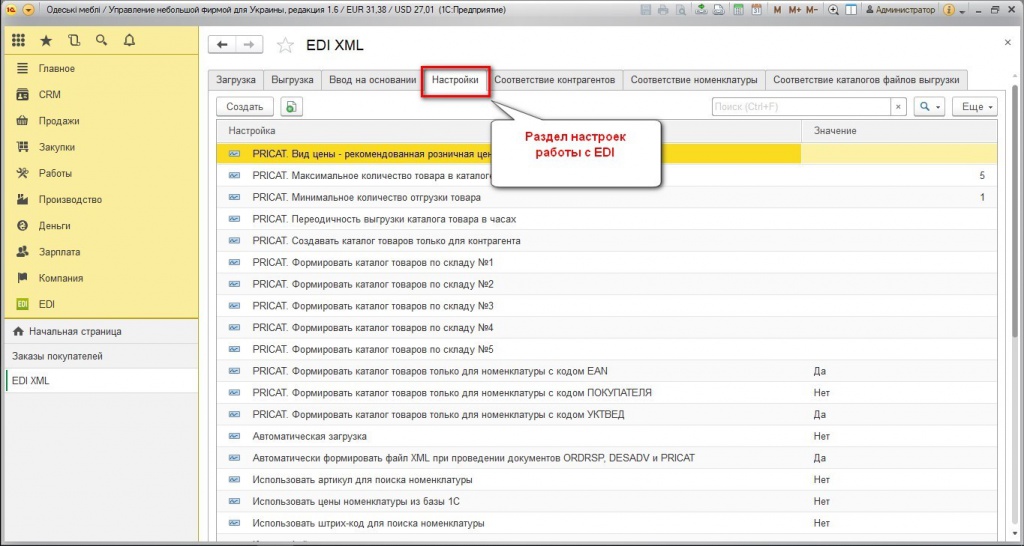Open the CRM section

101,95
